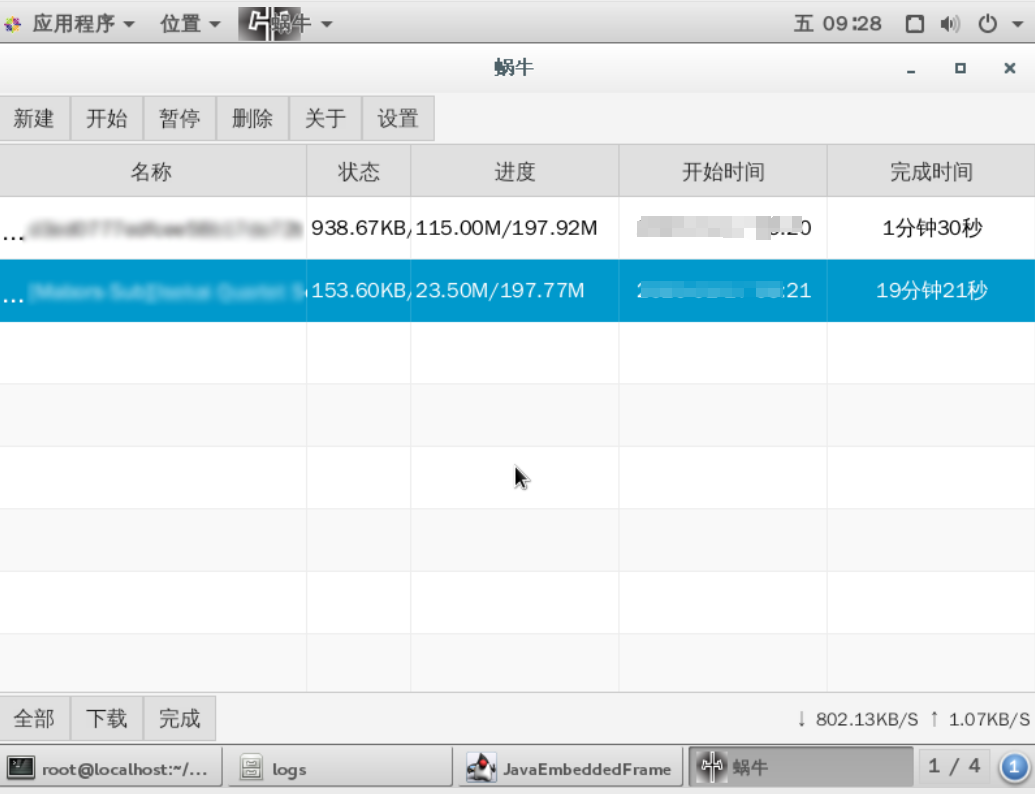Open the volume speaker icon
The image size is (1035, 794).
pos(950,24)
